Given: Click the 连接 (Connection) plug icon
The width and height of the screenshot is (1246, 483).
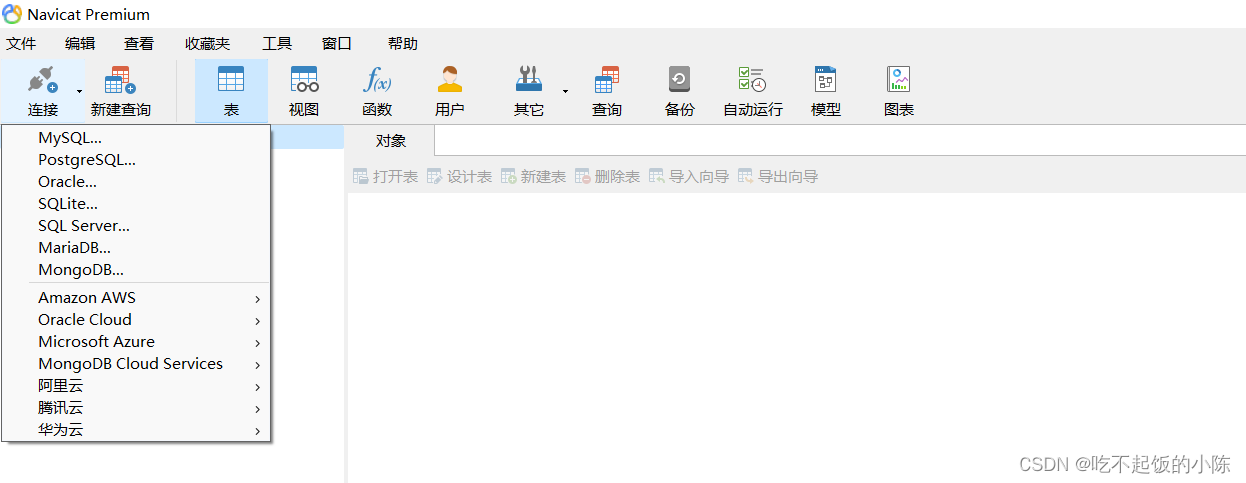Looking at the screenshot, I should click(x=42, y=80).
